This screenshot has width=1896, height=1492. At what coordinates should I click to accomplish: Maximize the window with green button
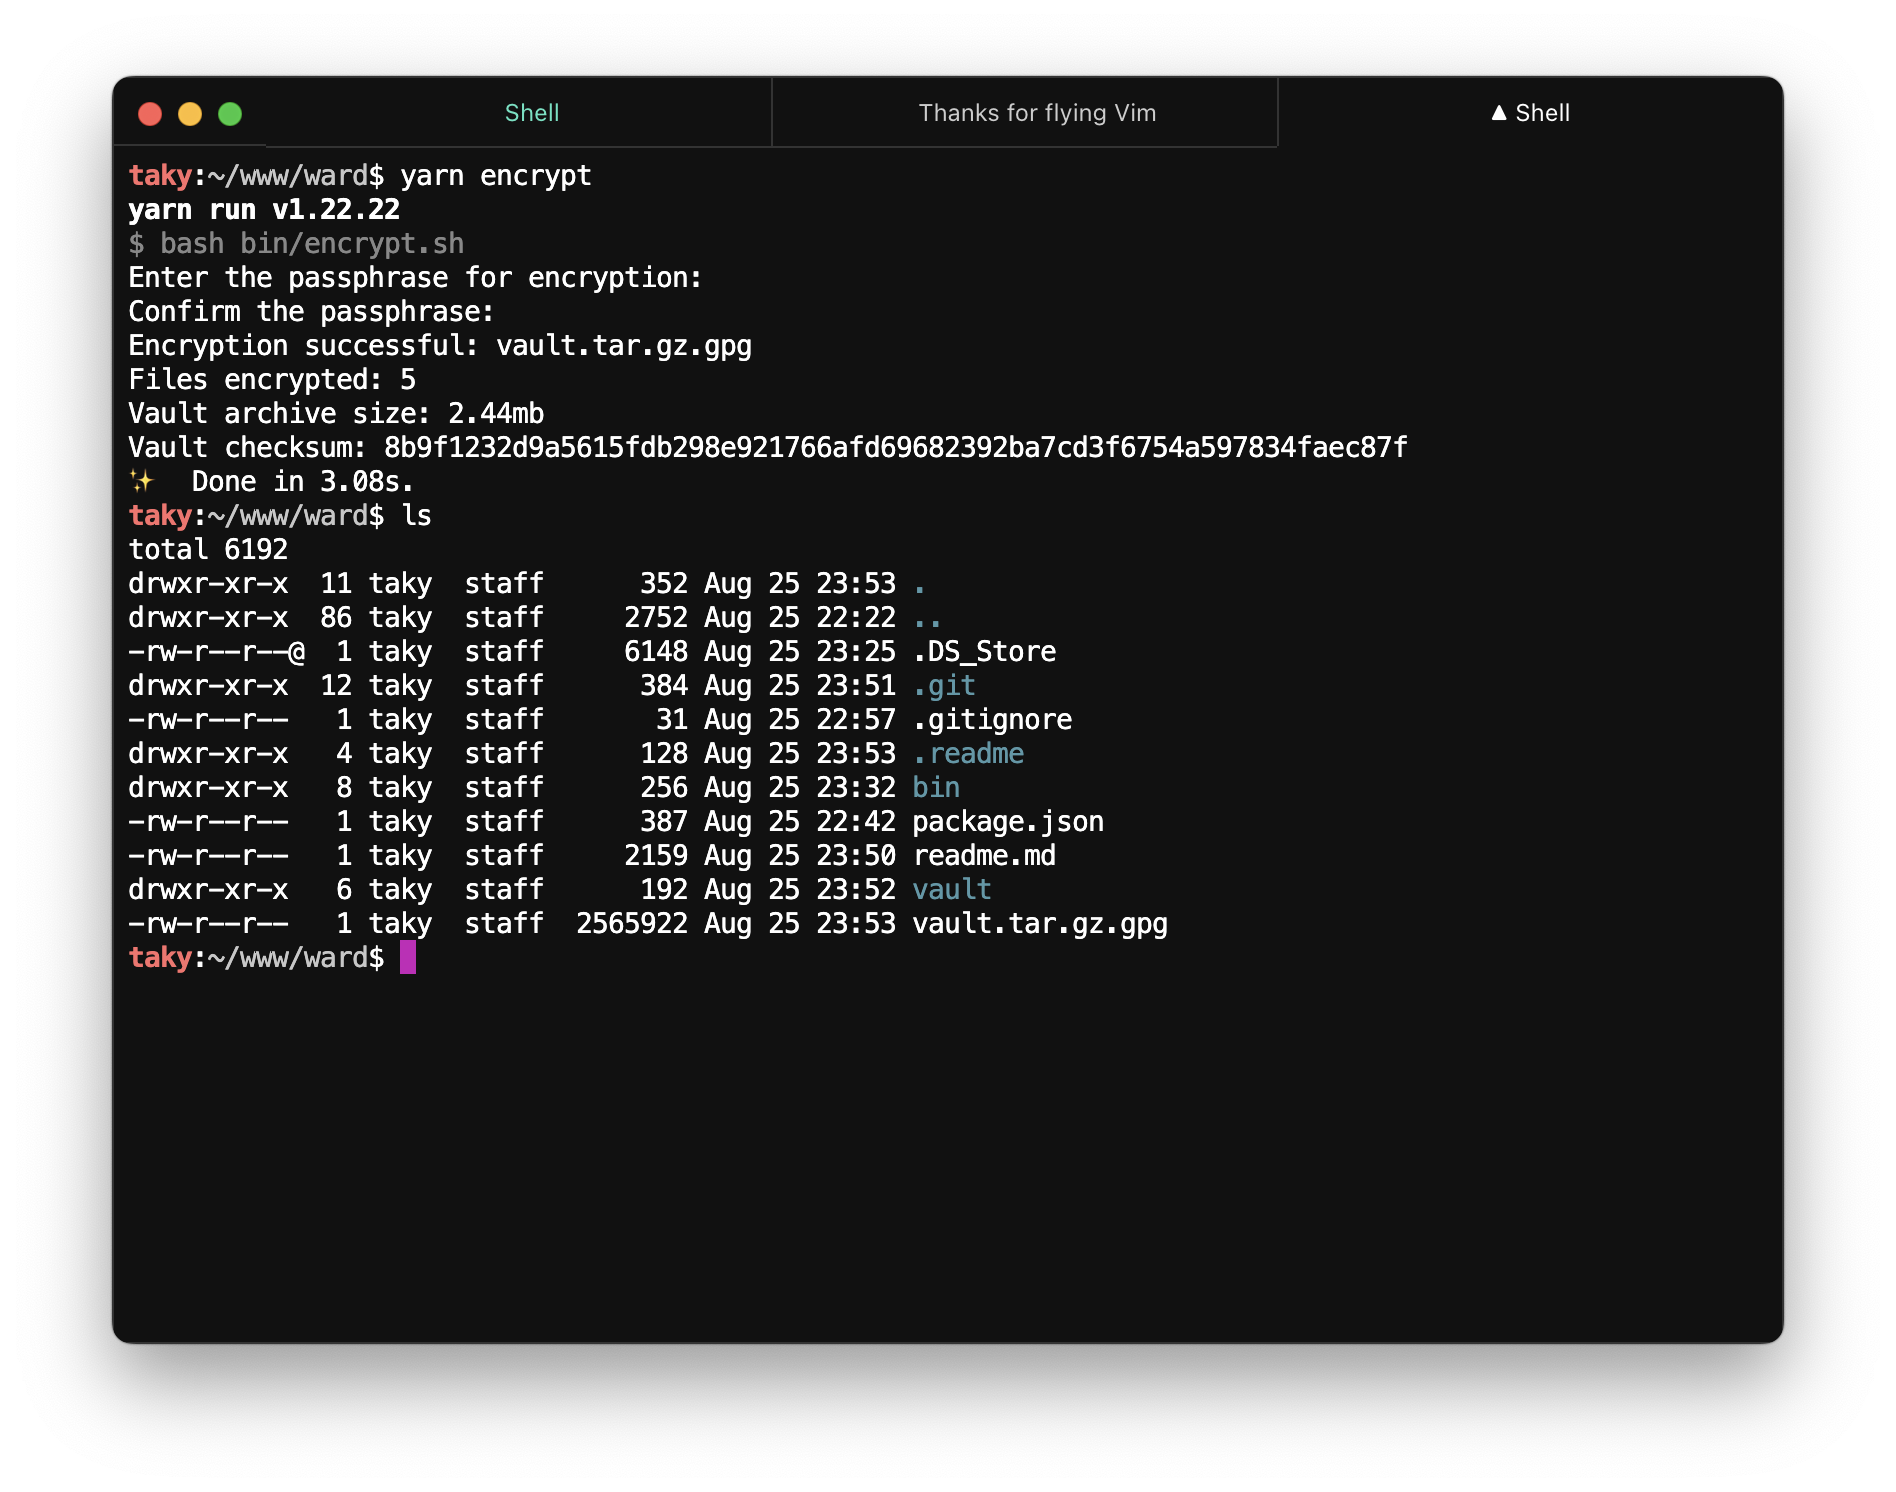(x=230, y=114)
